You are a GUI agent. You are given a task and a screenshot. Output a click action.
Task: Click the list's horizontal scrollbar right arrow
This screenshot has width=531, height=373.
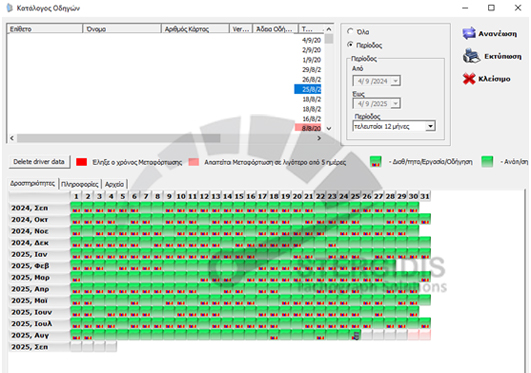(319, 138)
